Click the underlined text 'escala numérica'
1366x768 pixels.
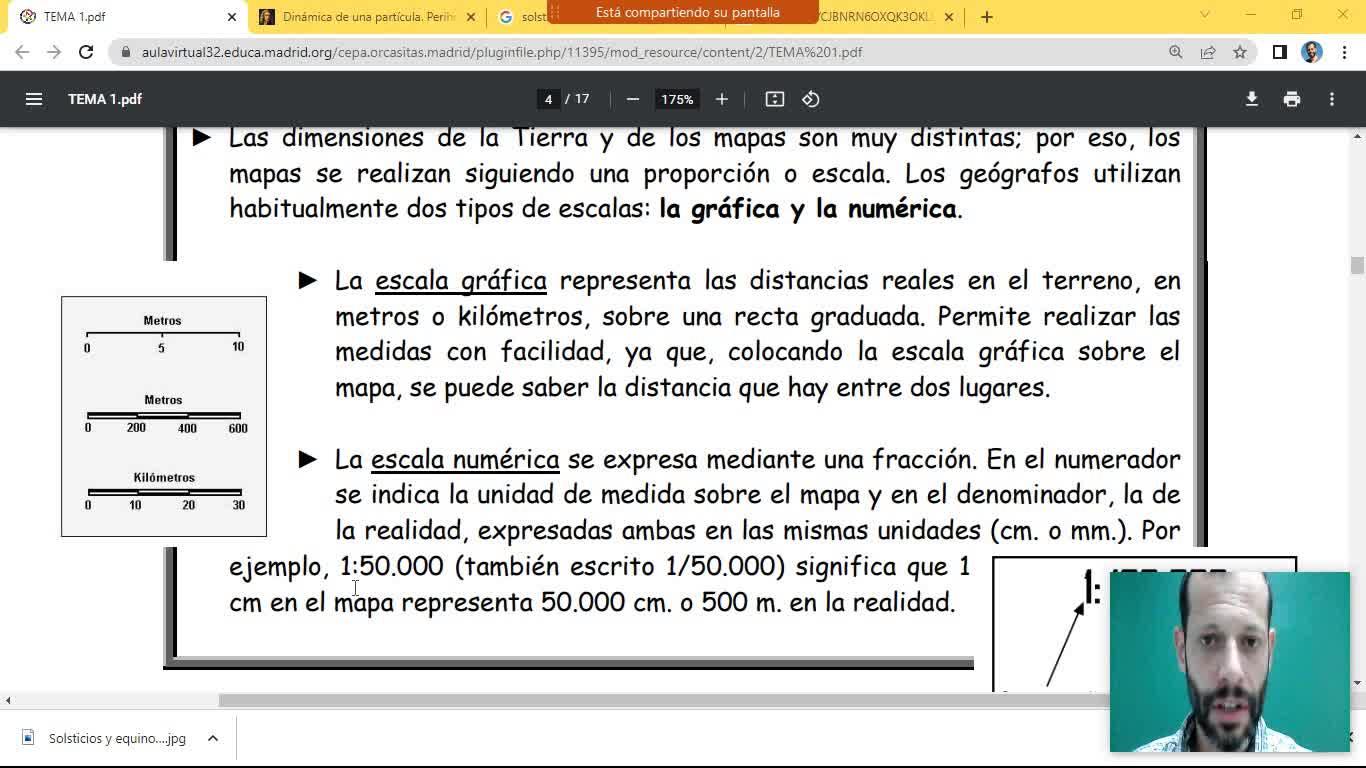pos(465,459)
